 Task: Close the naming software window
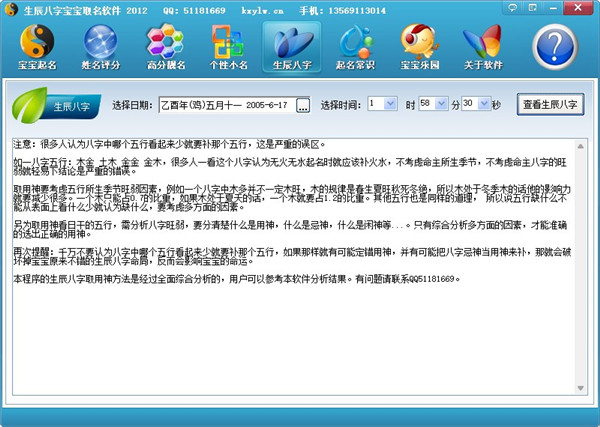click(578, 8)
